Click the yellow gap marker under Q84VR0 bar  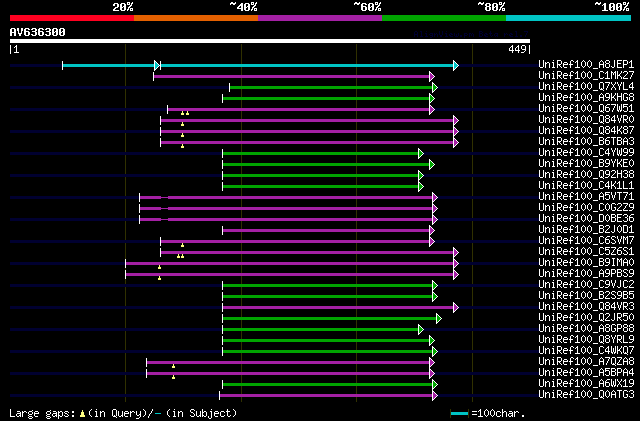coord(182,124)
